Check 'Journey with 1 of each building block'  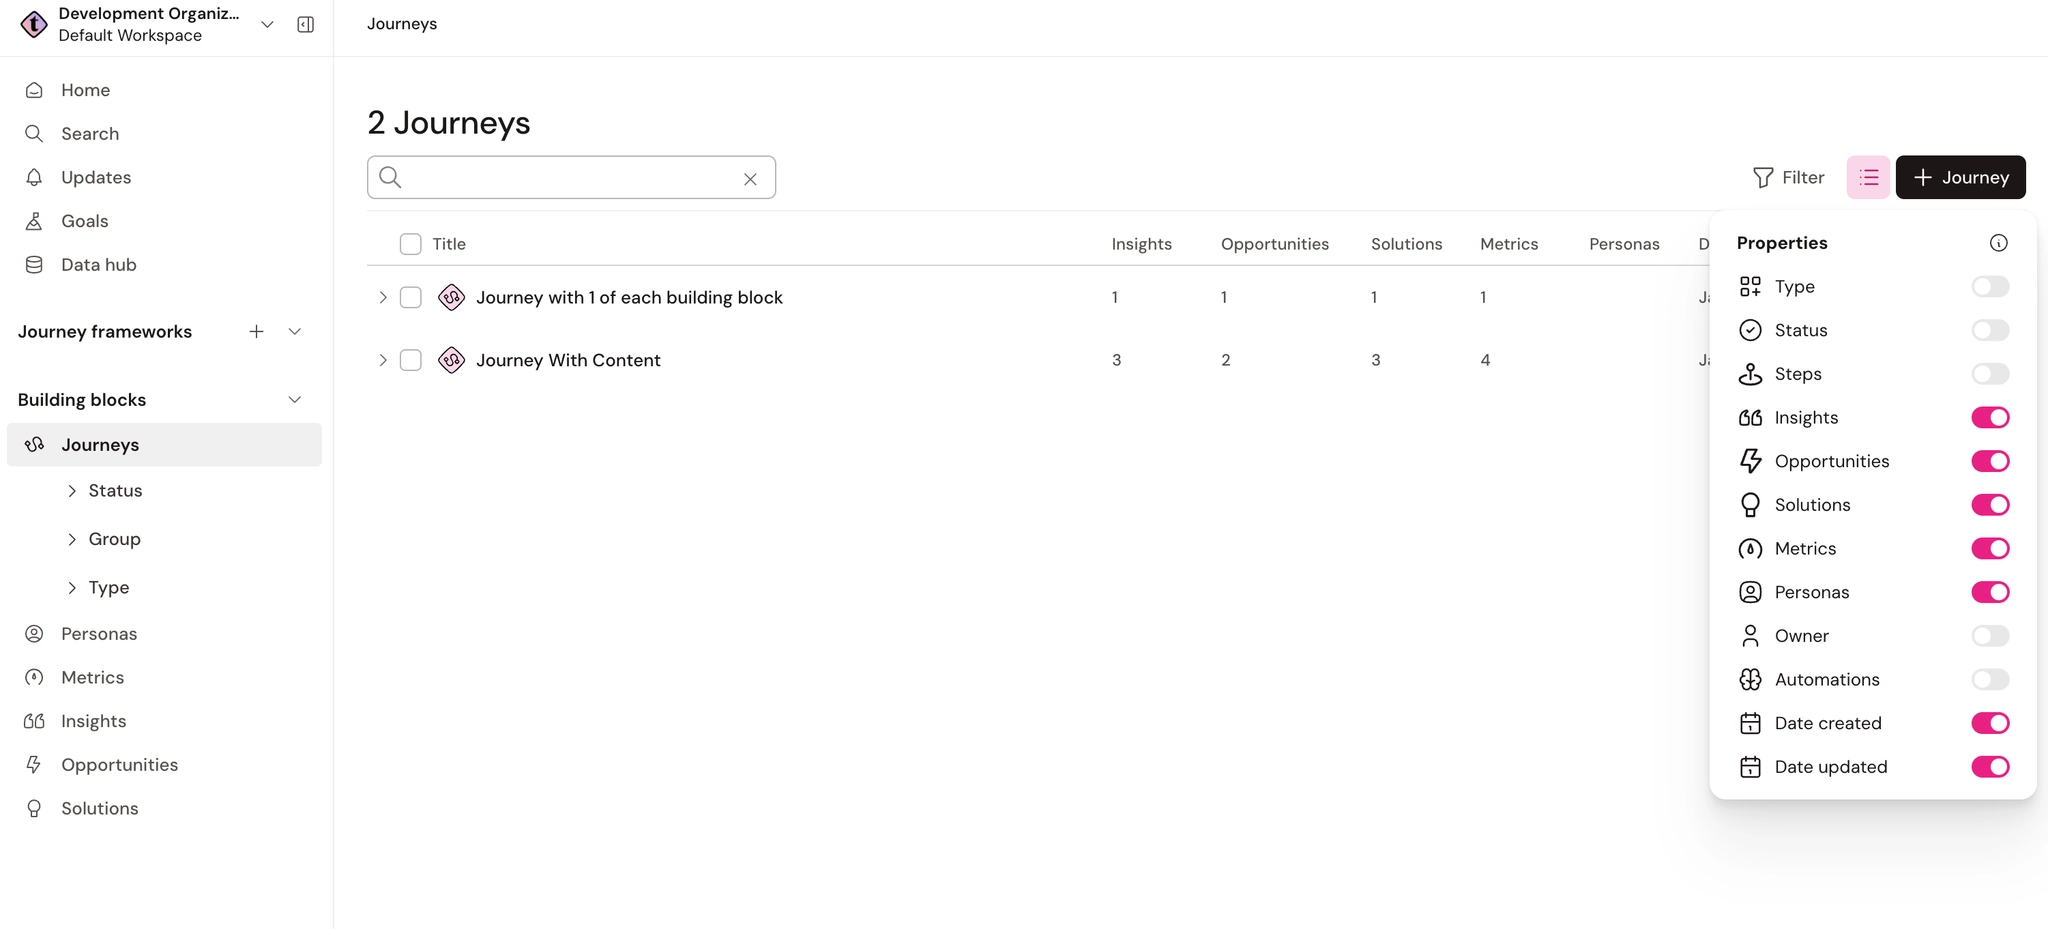pos(410,297)
